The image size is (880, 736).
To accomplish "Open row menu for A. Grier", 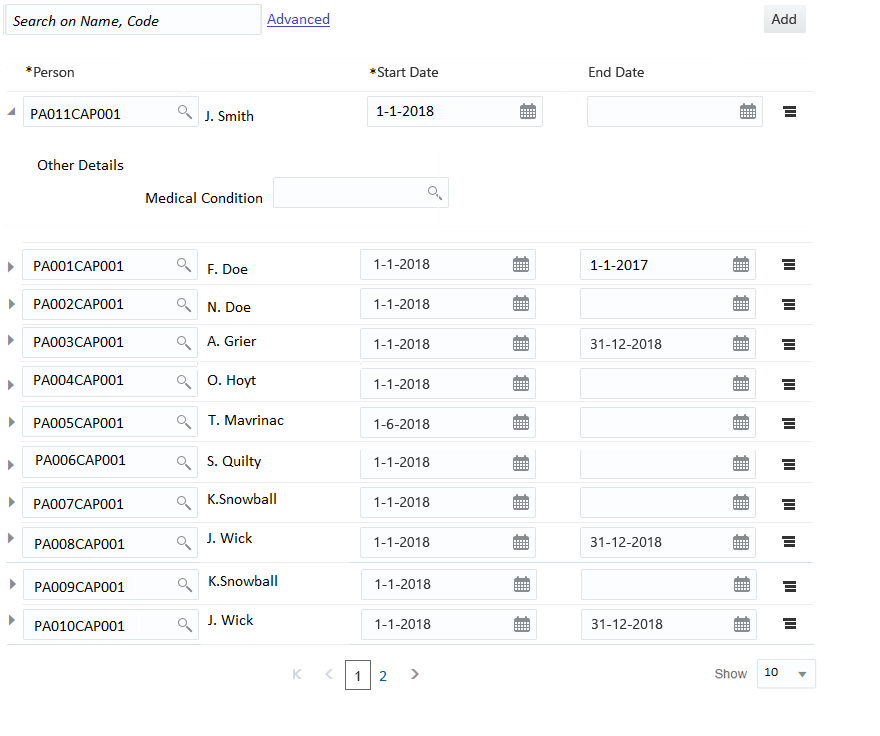I will coord(789,344).
